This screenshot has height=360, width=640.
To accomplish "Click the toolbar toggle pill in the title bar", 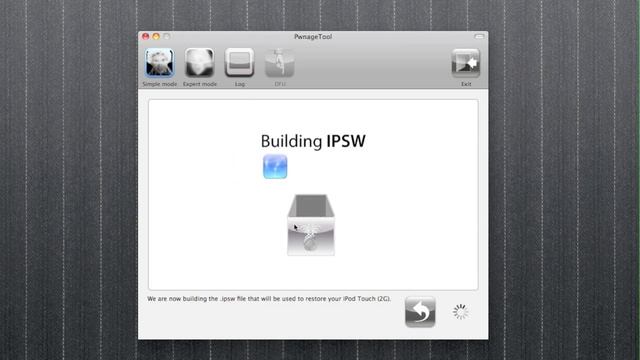I will pyautogui.click(x=479, y=36).
